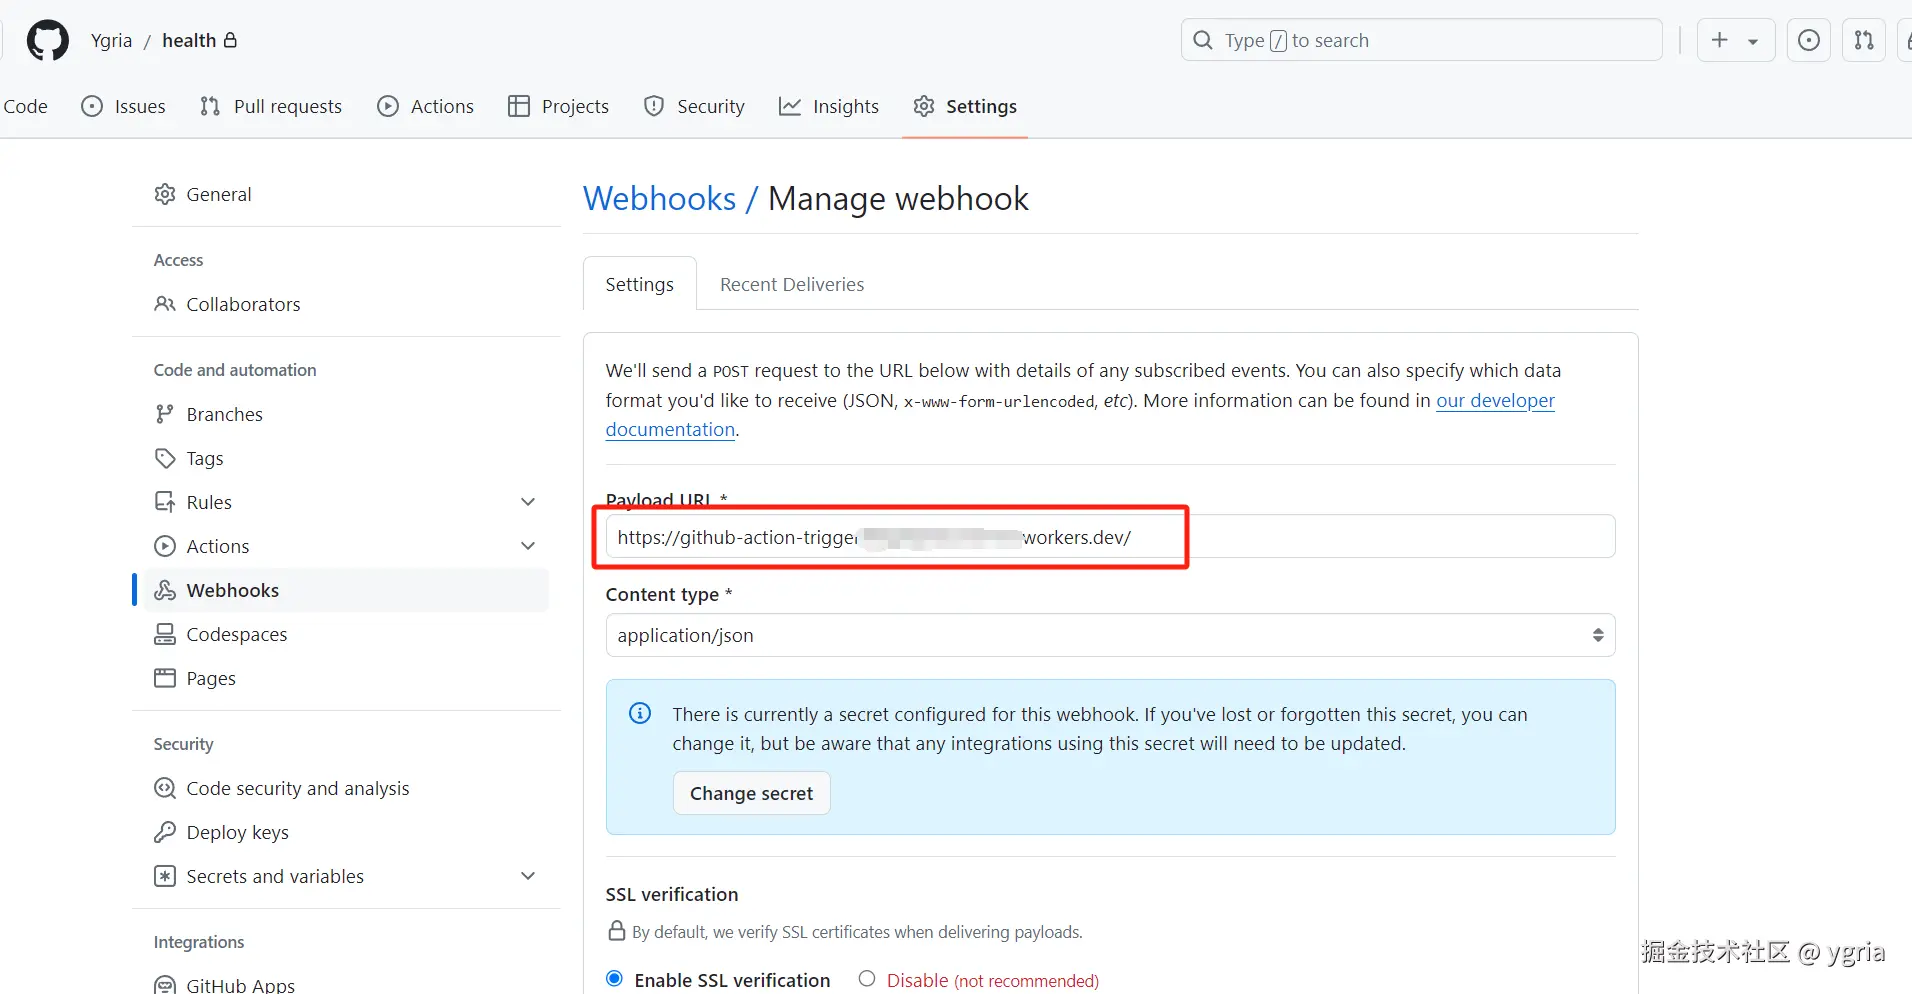1912x994 pixels.
Task: Open the Insights tab
Action: (829, 106)
